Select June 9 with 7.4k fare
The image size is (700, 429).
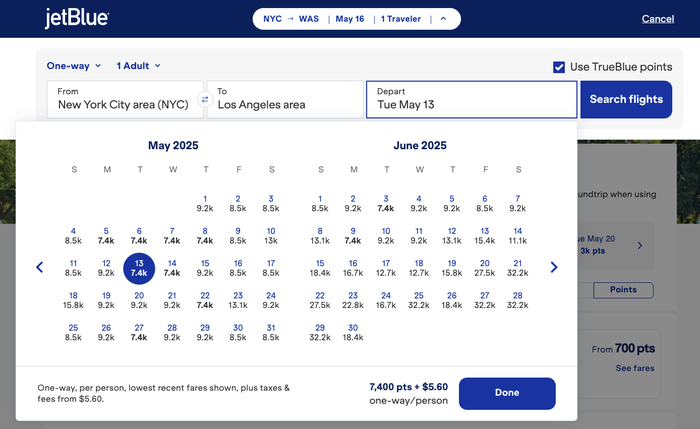(353, 236)
